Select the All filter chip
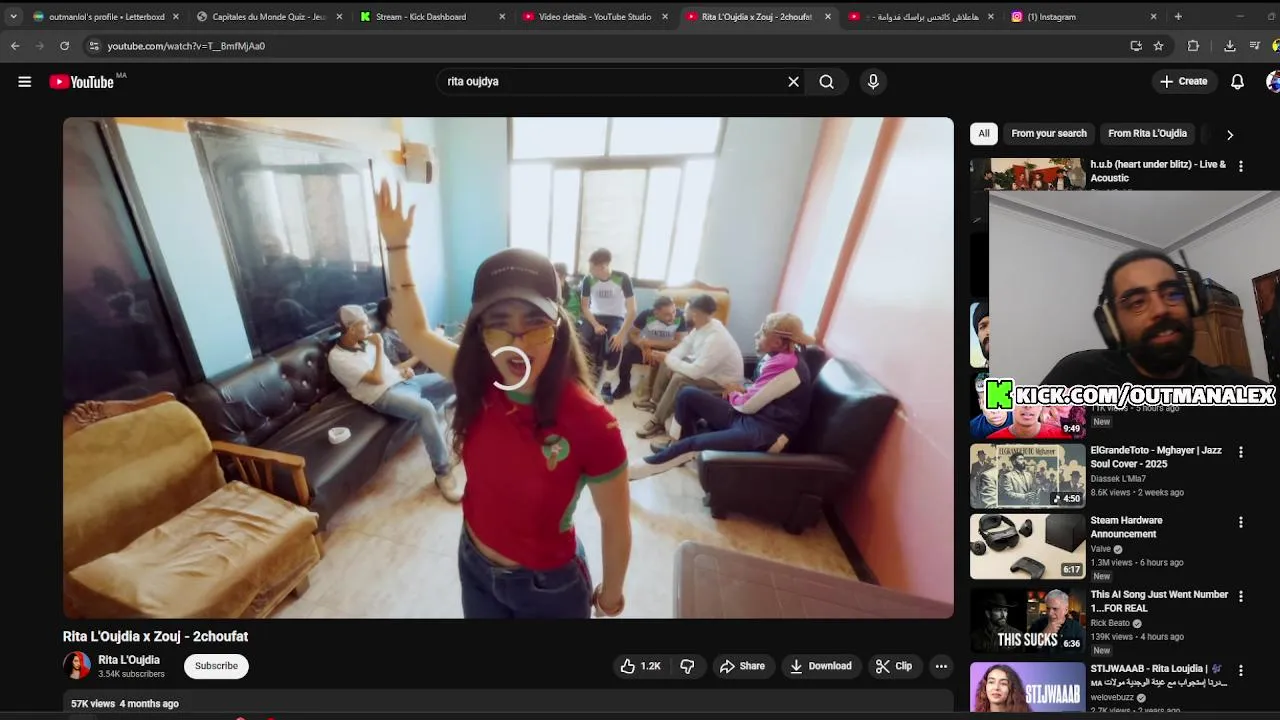This screenshot has width=1280, height=720. coord(984,134)
